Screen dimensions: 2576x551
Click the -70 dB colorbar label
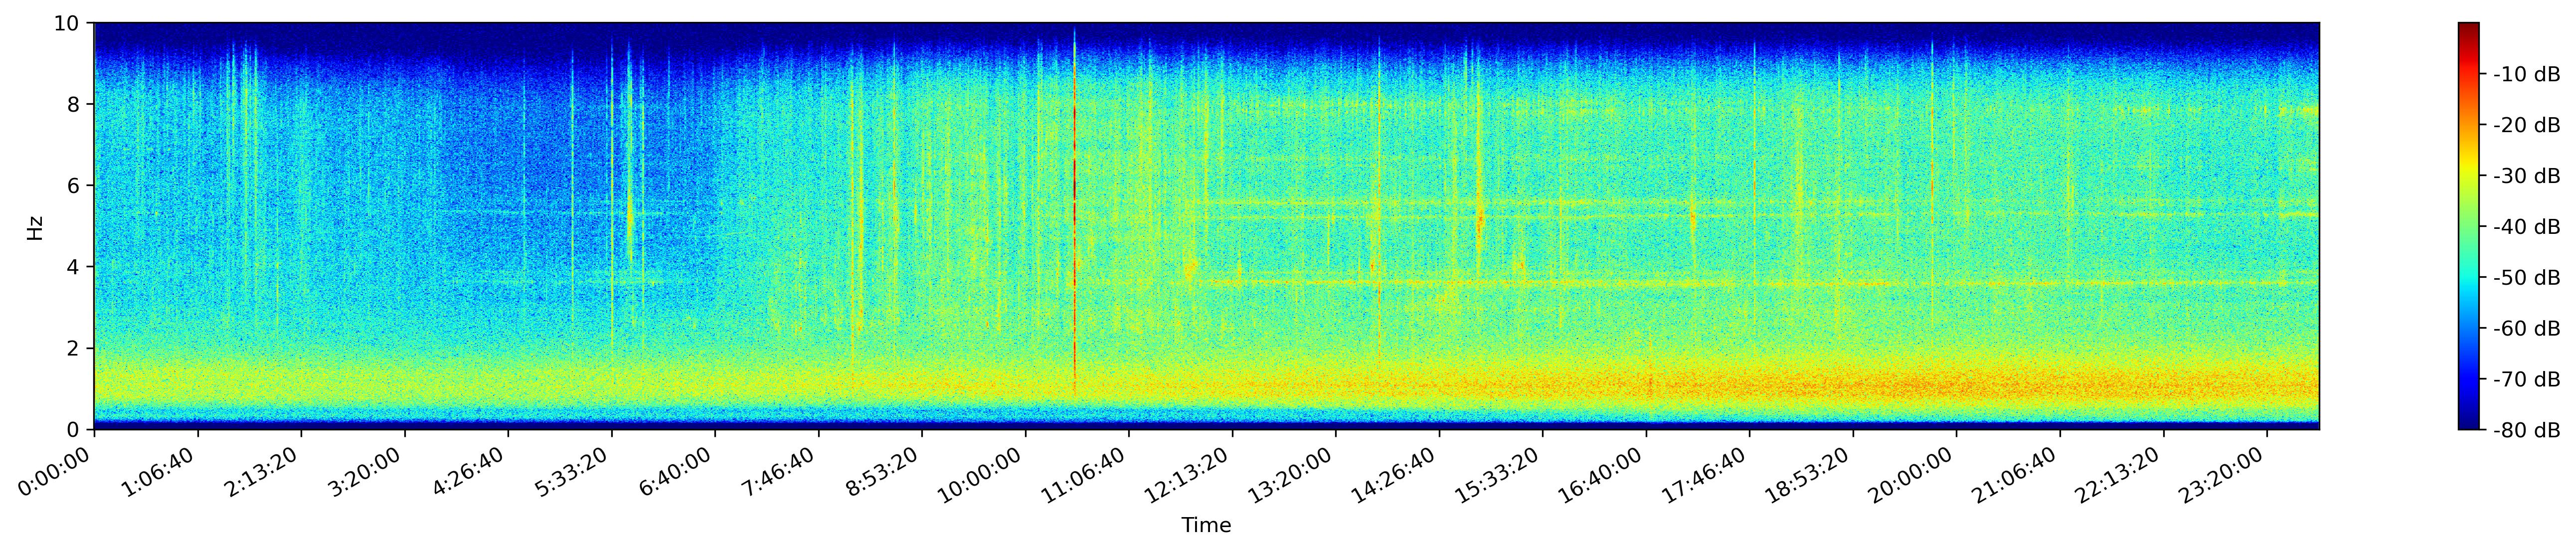point(2526,380)
